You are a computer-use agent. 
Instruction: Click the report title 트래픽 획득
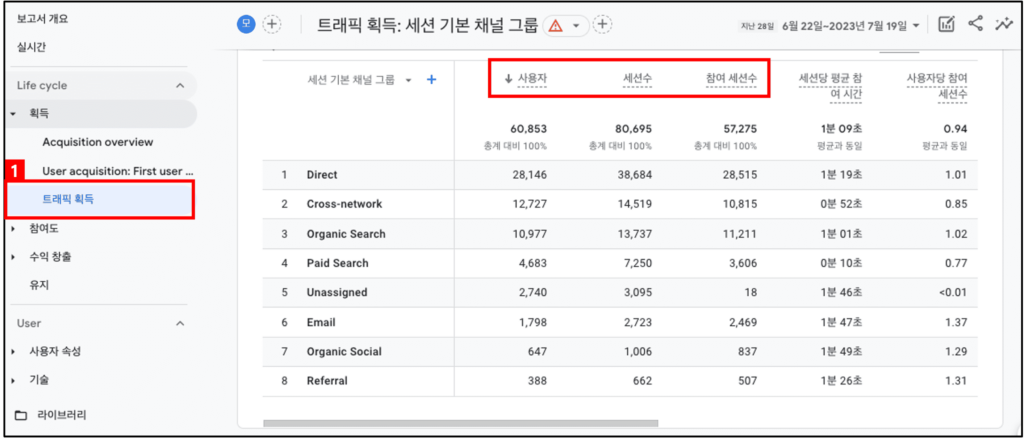coord(428,25)
